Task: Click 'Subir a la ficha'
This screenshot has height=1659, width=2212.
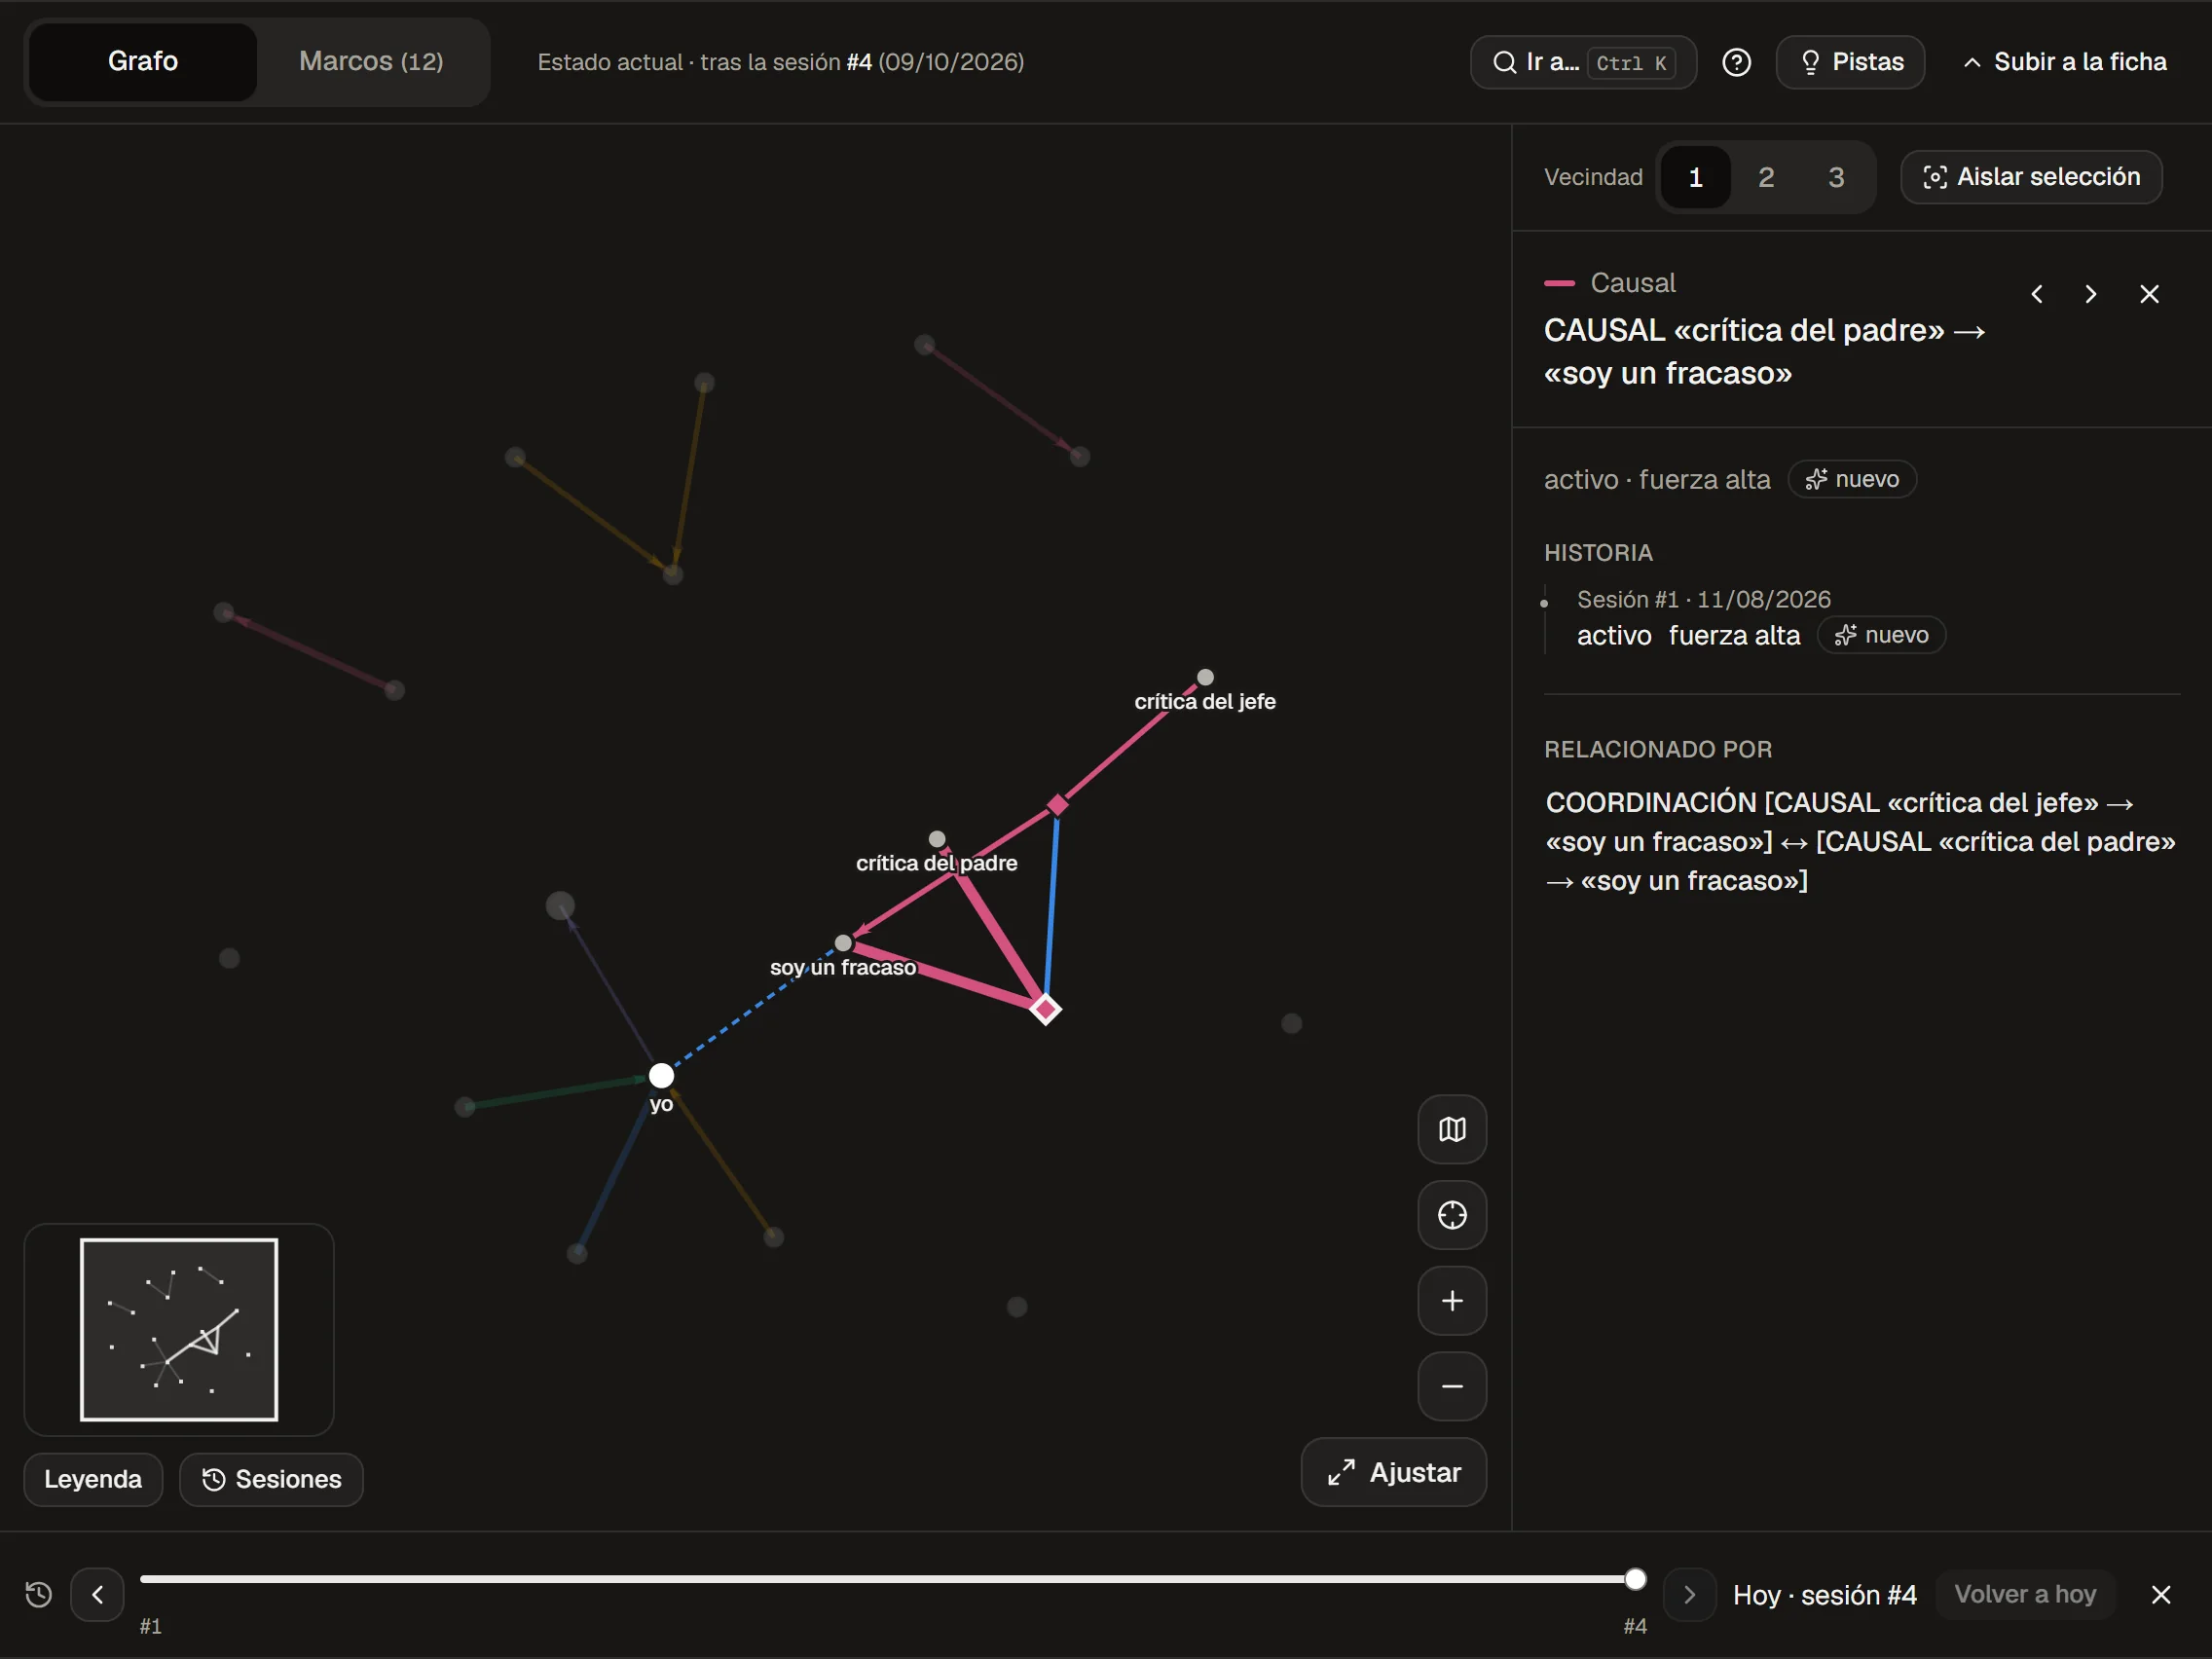Action: pos(2065,62)
